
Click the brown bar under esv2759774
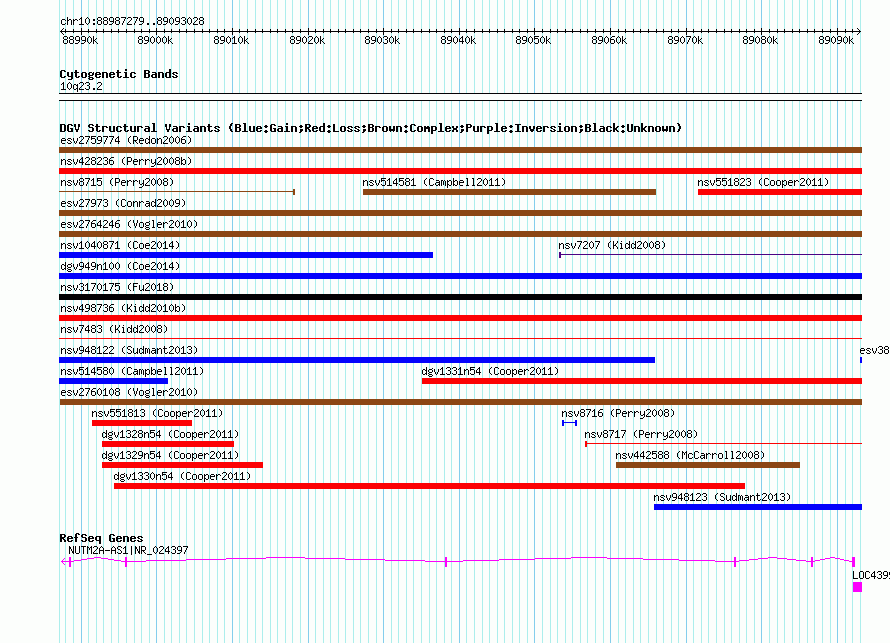coord(460,150)
